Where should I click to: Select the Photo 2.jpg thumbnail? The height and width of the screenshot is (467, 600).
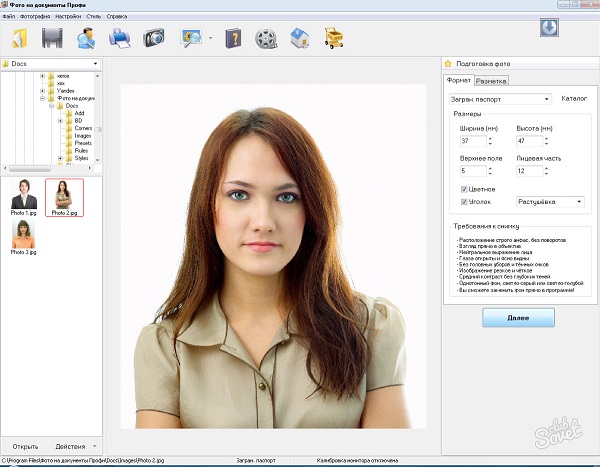(64, 198)
